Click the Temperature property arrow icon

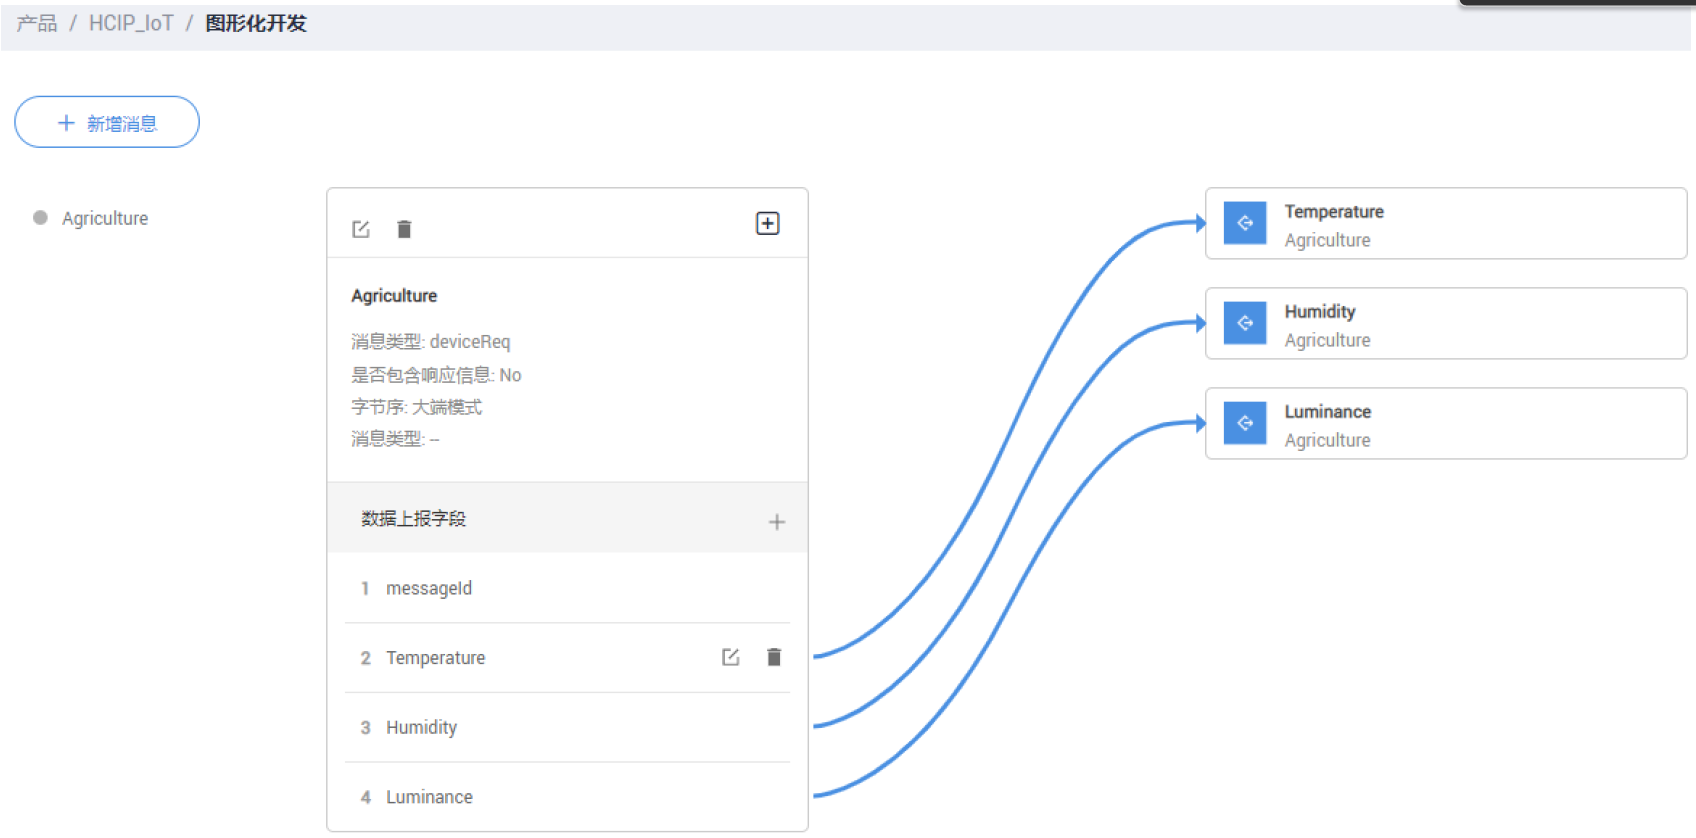pos(1245,223)
